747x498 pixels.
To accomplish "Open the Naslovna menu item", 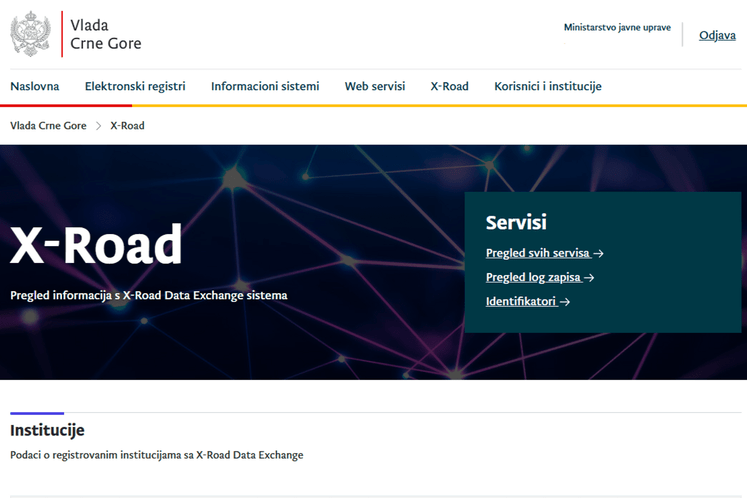I will tap(35, 86).
